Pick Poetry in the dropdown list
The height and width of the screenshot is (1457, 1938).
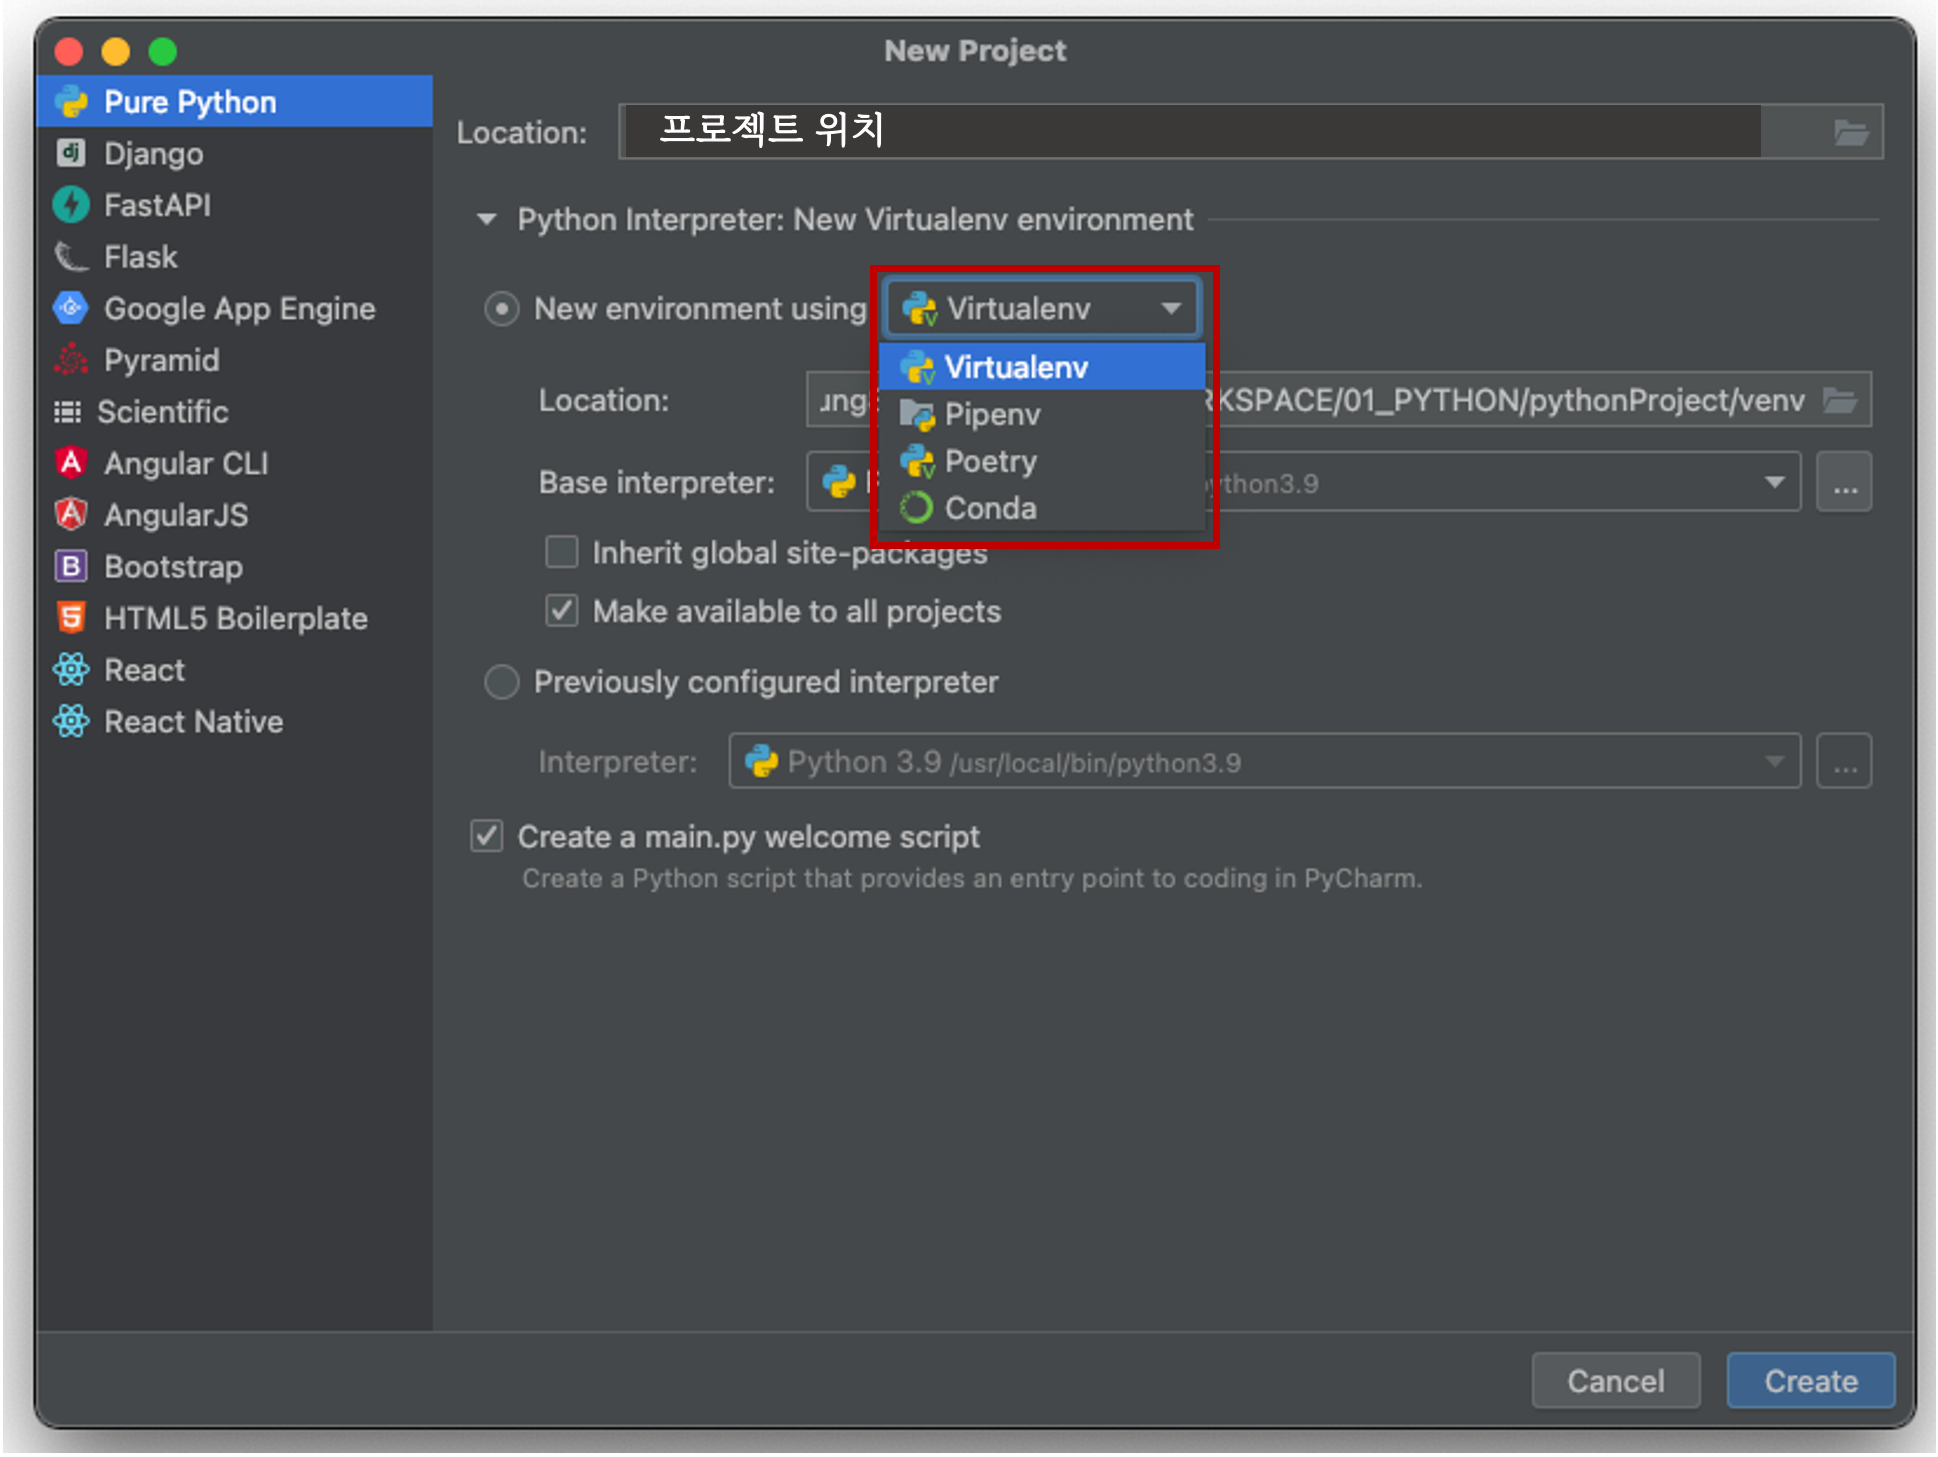coord(990,461)
